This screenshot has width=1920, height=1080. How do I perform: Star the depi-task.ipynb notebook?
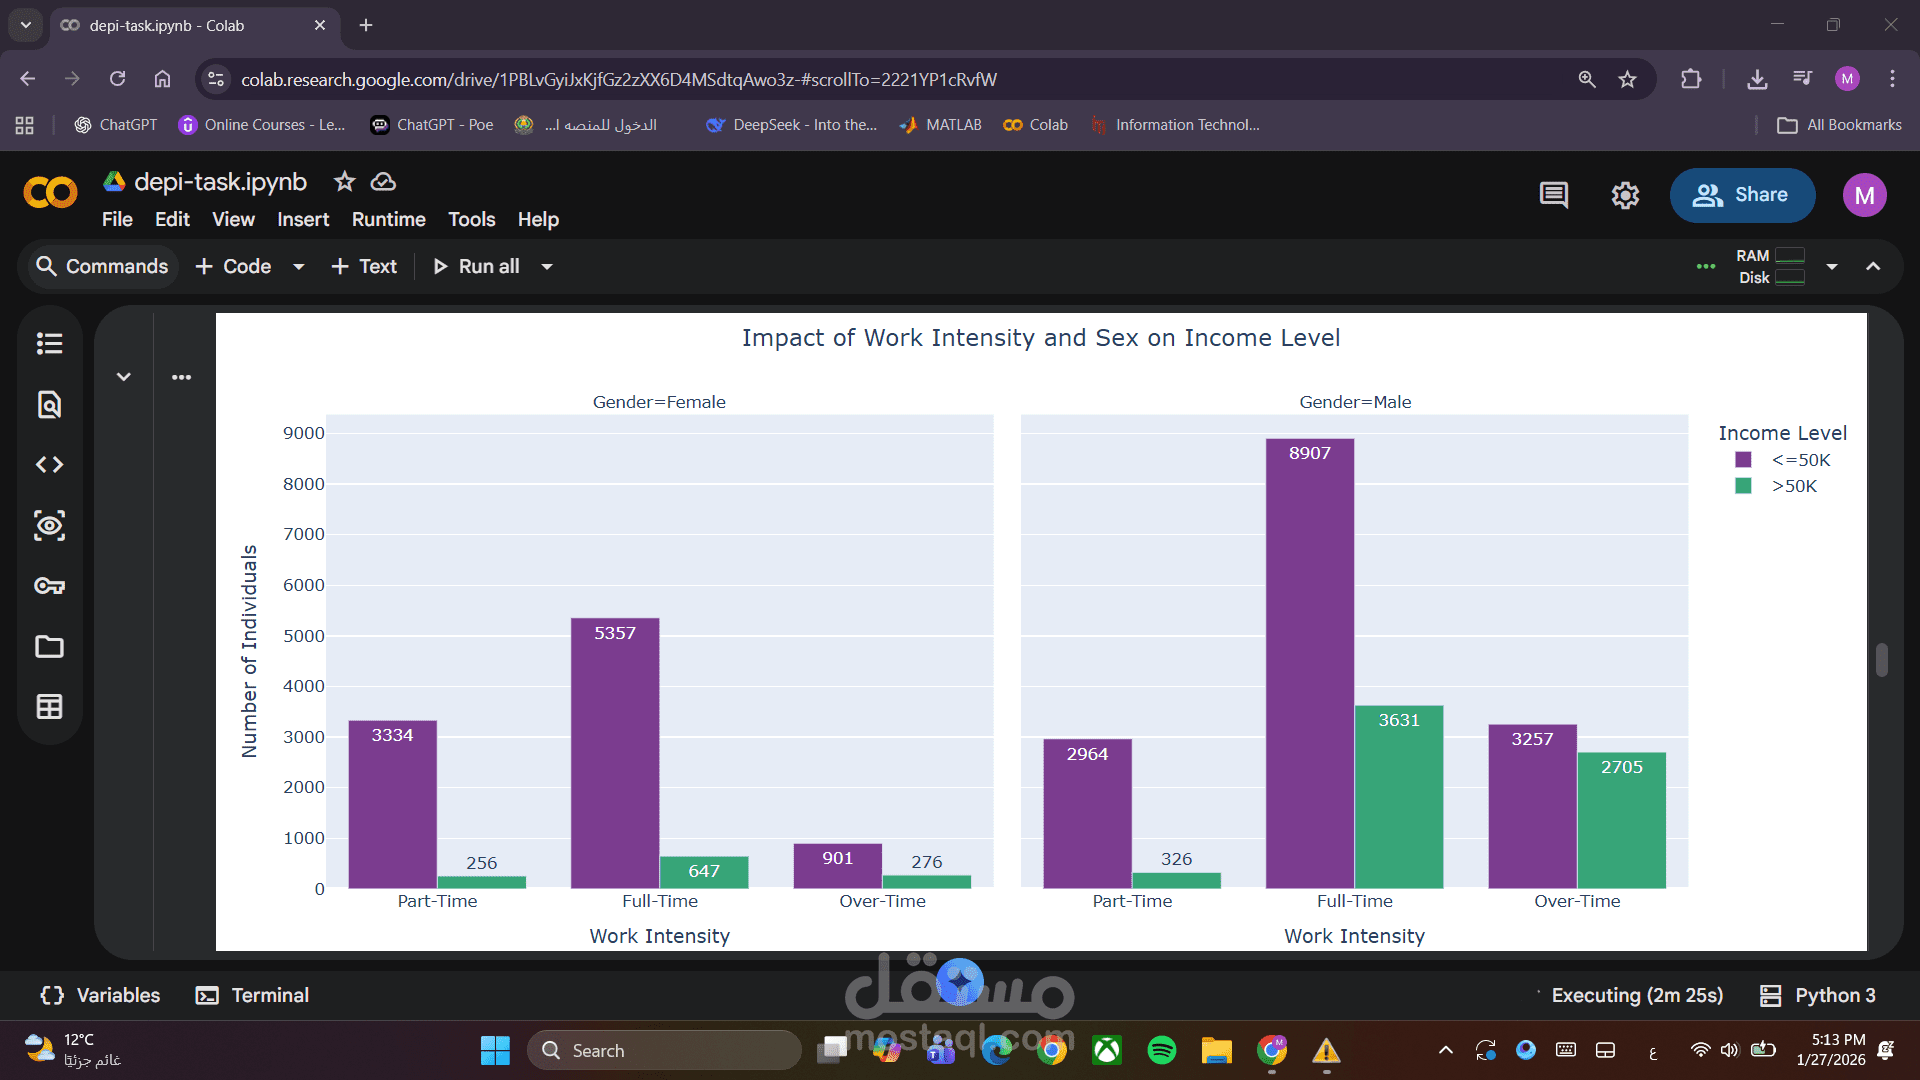pyautogui.click(x=344, y=181)
